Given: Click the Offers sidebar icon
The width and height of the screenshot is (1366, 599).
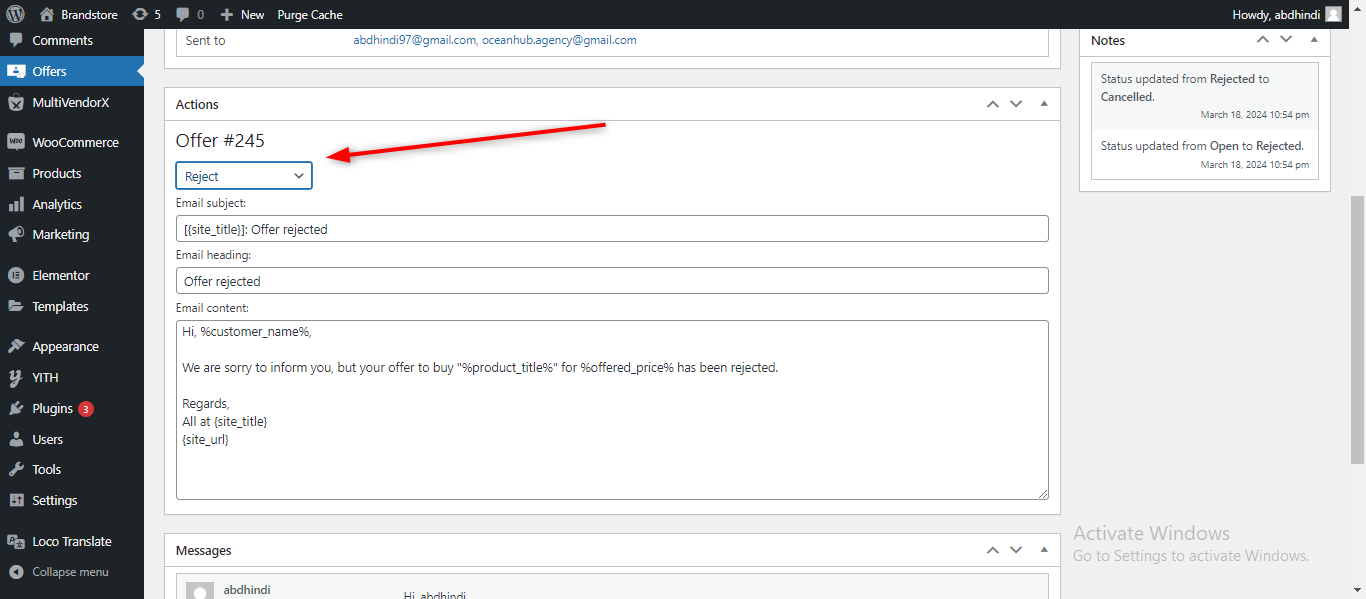Looking at the screenshot, I should tap(15, 71).
